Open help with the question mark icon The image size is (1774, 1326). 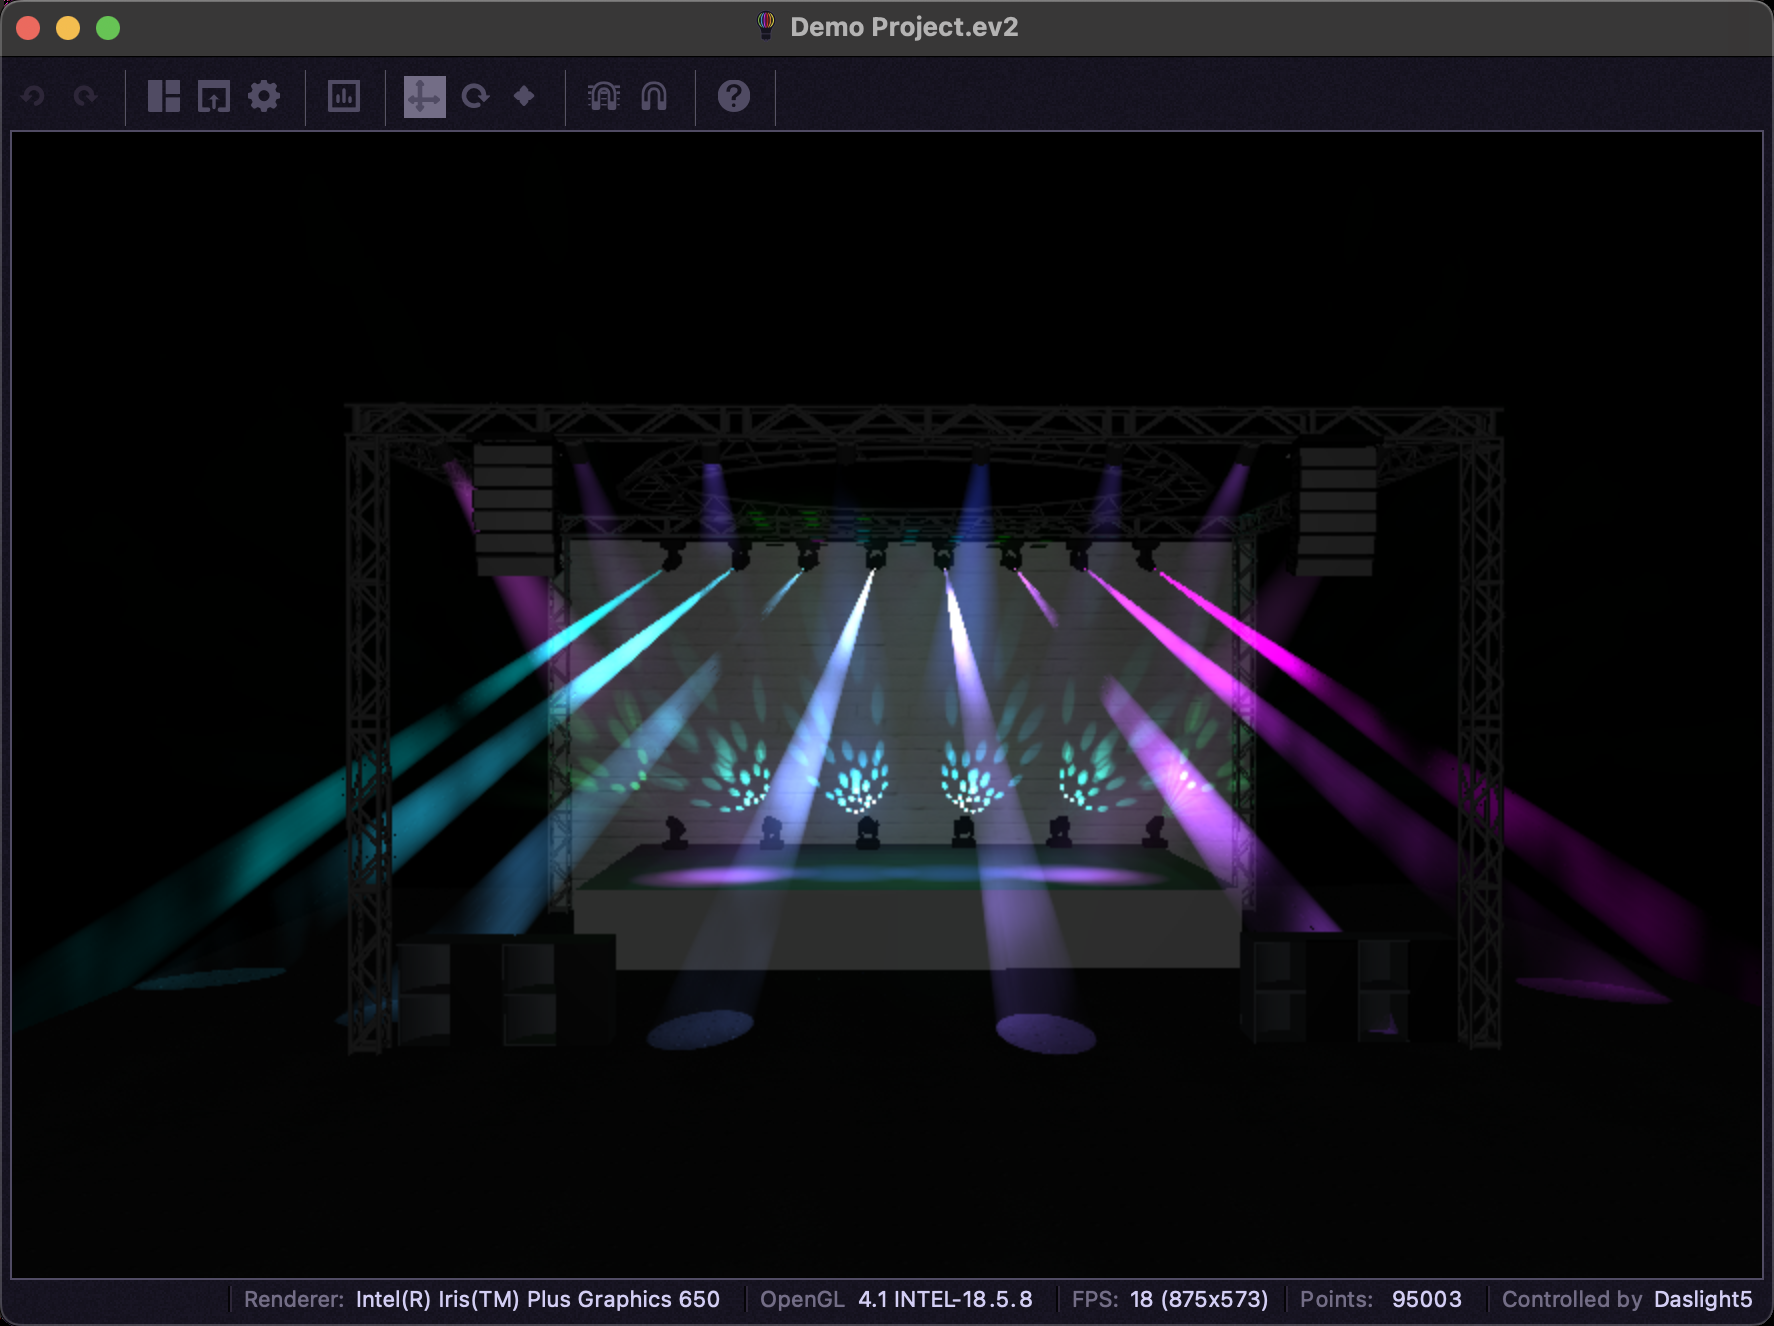(734, 96)
